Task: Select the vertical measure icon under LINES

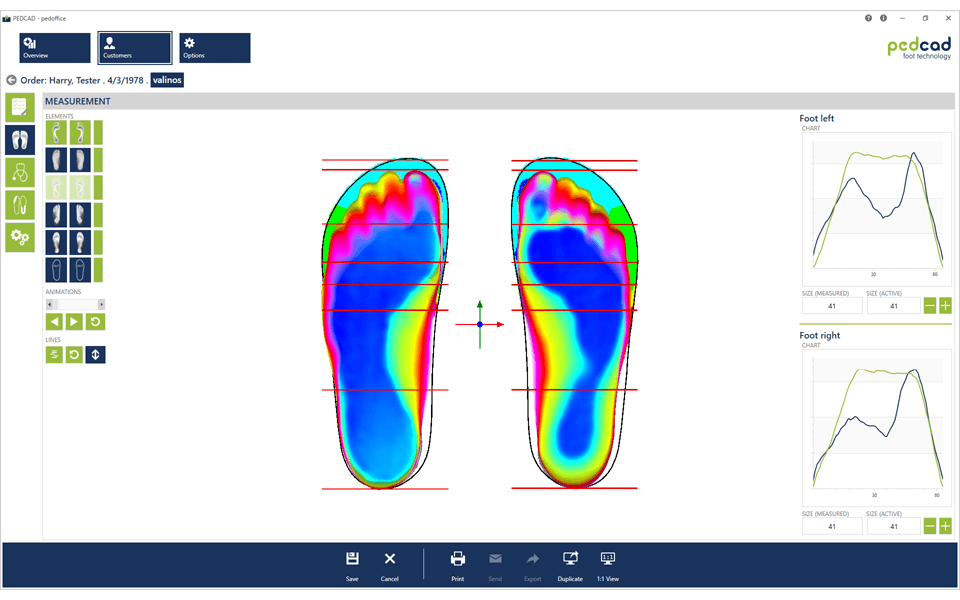Action: pos(95,353)
